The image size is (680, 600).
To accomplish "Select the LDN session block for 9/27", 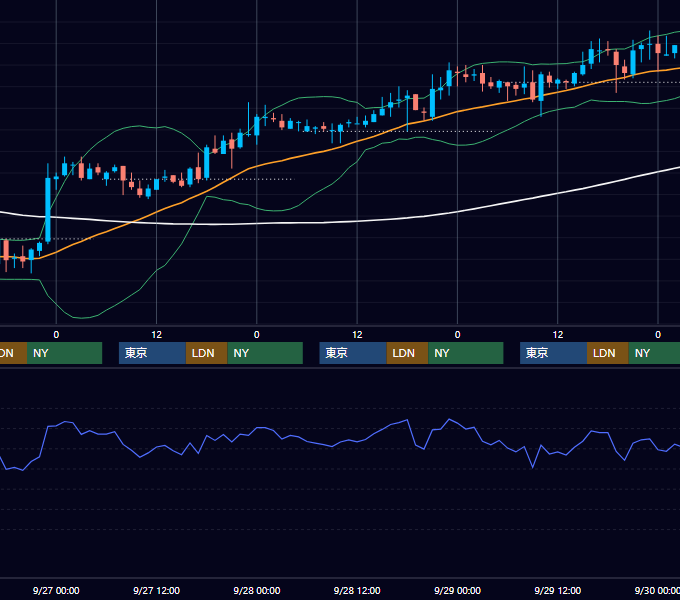I will [x=206, y=353].
